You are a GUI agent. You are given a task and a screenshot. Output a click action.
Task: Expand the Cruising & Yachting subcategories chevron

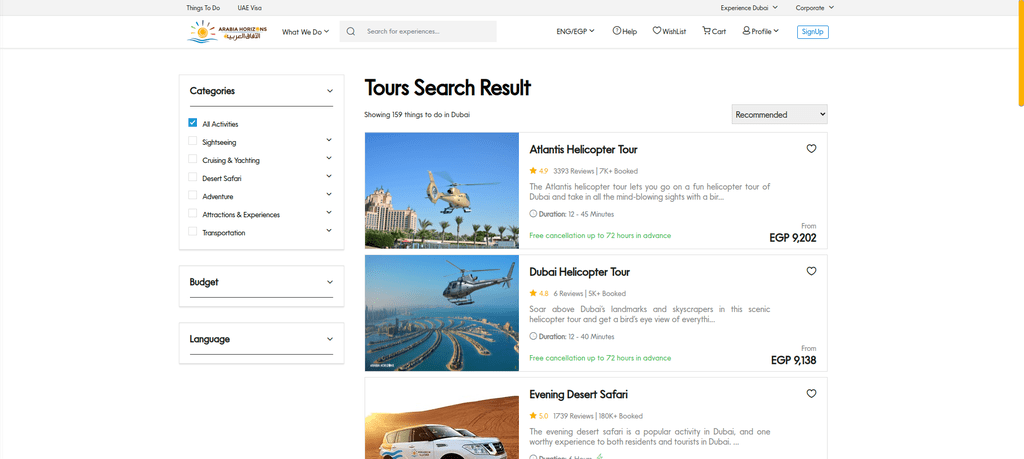329,158
